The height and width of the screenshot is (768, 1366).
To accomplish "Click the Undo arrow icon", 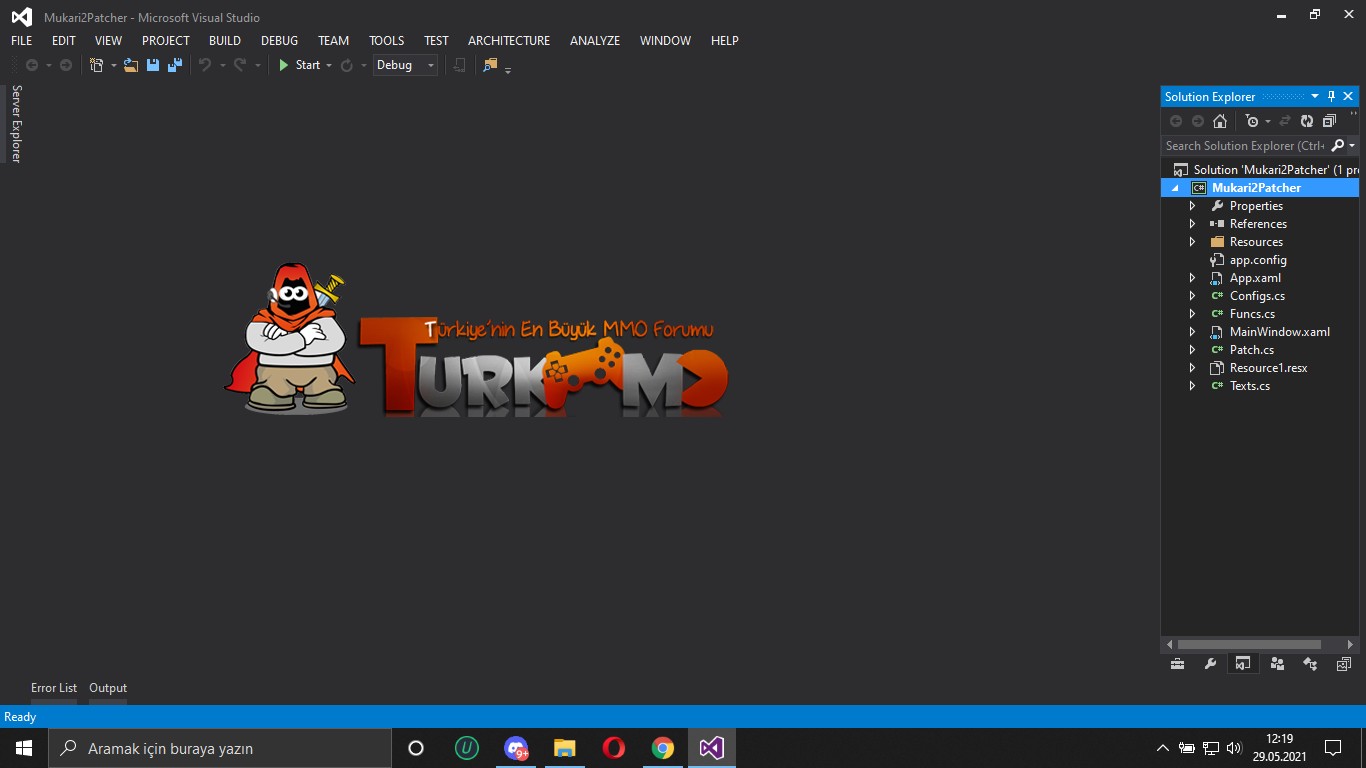I will point(205,65).
